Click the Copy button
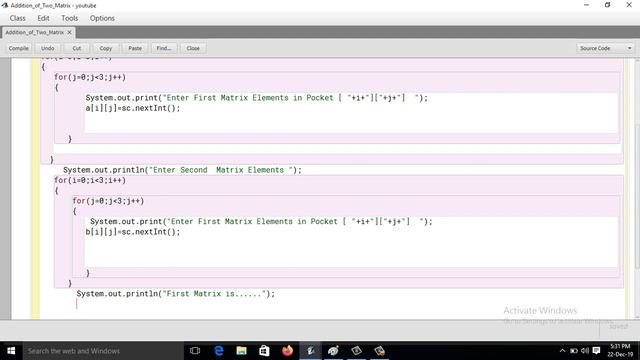 (106, 48)
